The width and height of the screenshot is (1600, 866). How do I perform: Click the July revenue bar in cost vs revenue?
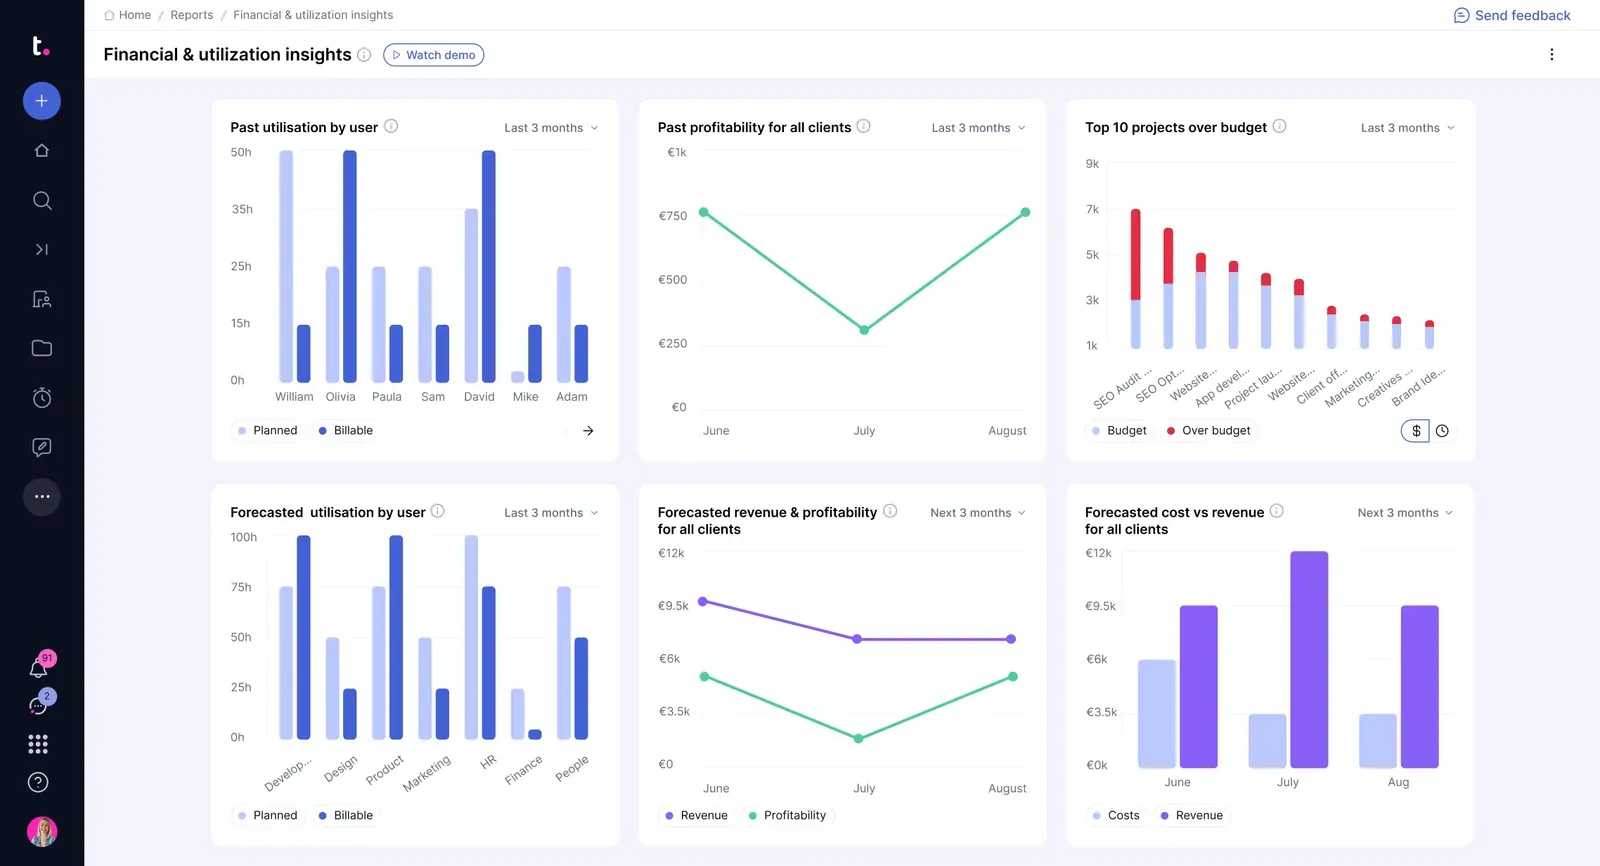pyautogui.click(x=1309, y=659)
